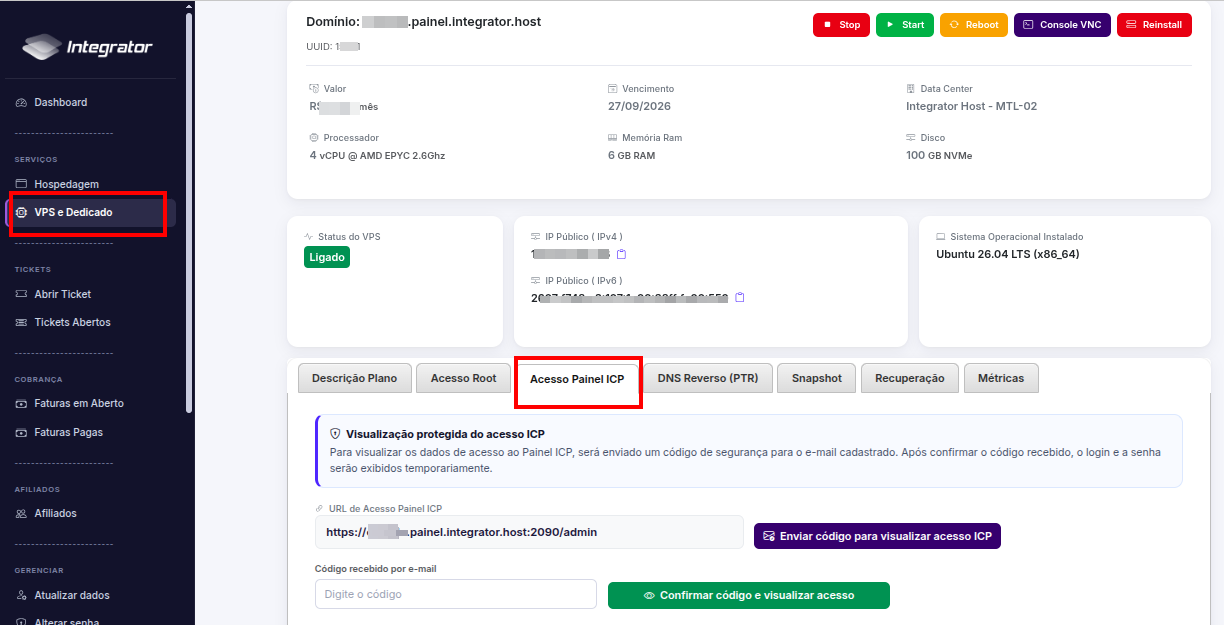Click the 27/09/2026 due date
Screen dimensions: 1224x625
(x=641, y=106)
